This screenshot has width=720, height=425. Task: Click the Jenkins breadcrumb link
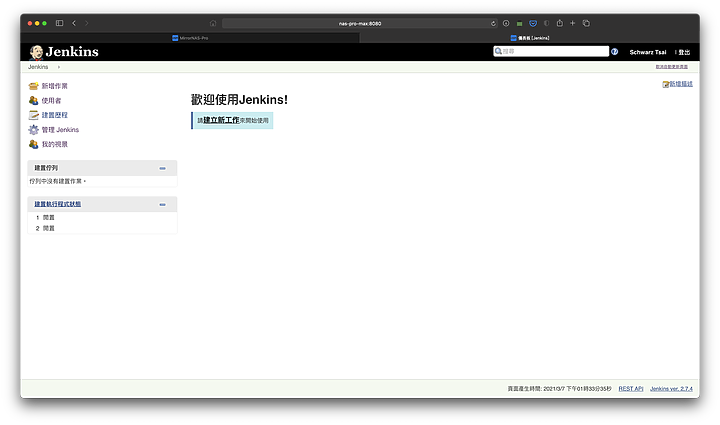tap(38, 67)
